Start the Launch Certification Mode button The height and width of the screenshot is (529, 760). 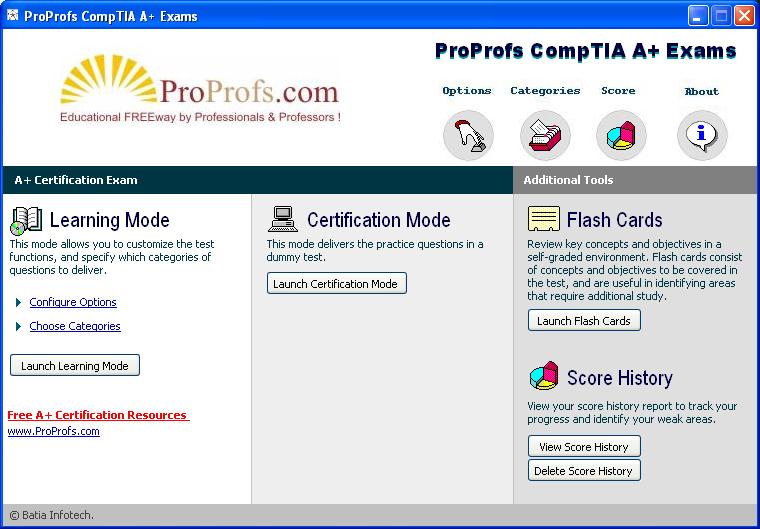(336, 284)
